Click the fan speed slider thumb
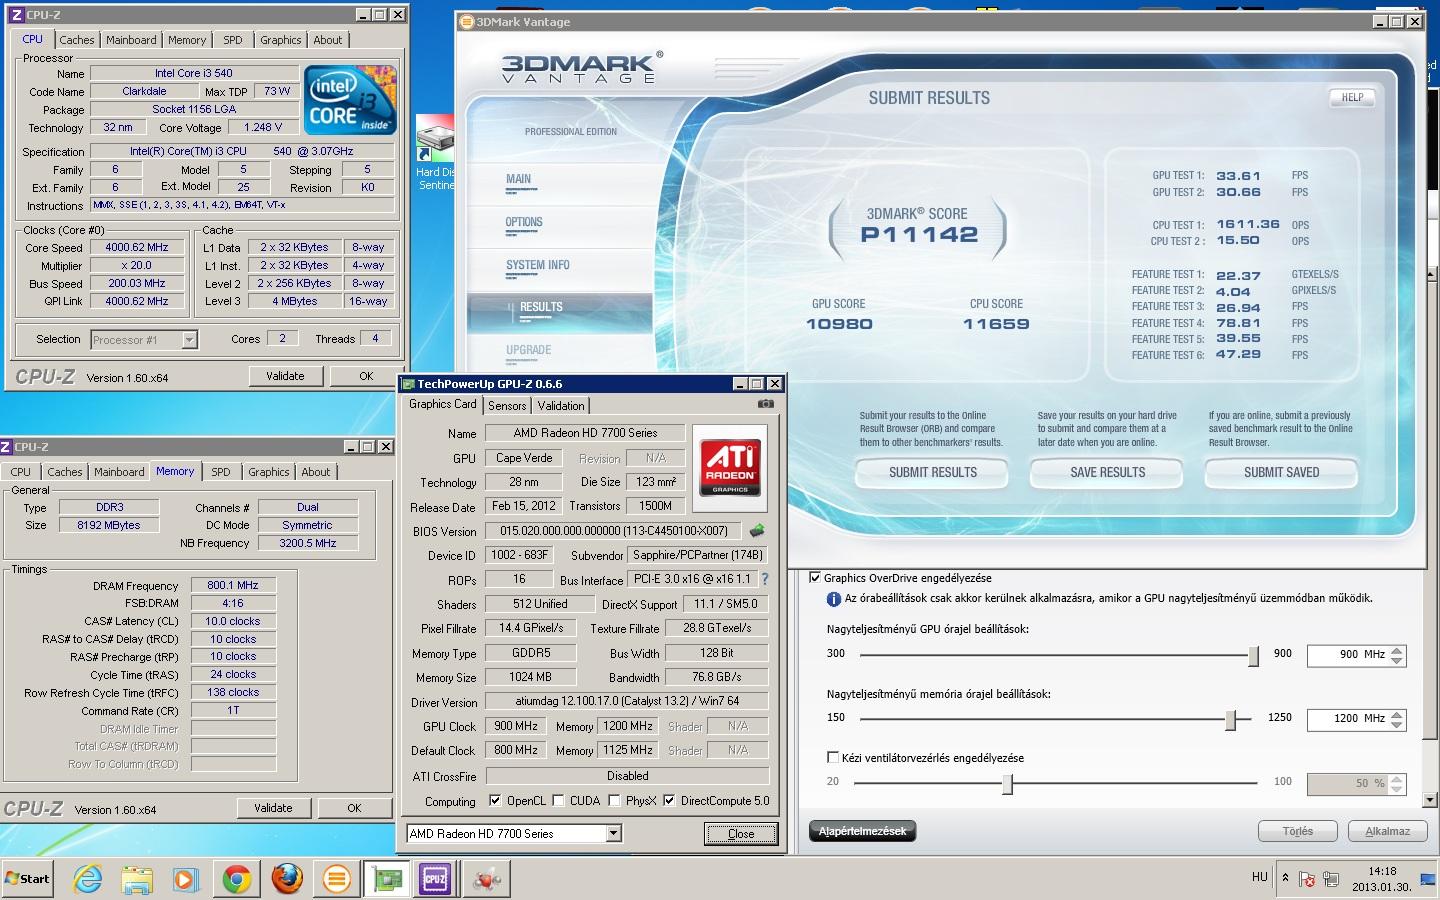The image size is (1440, 900). click(x=1007, y=784)
